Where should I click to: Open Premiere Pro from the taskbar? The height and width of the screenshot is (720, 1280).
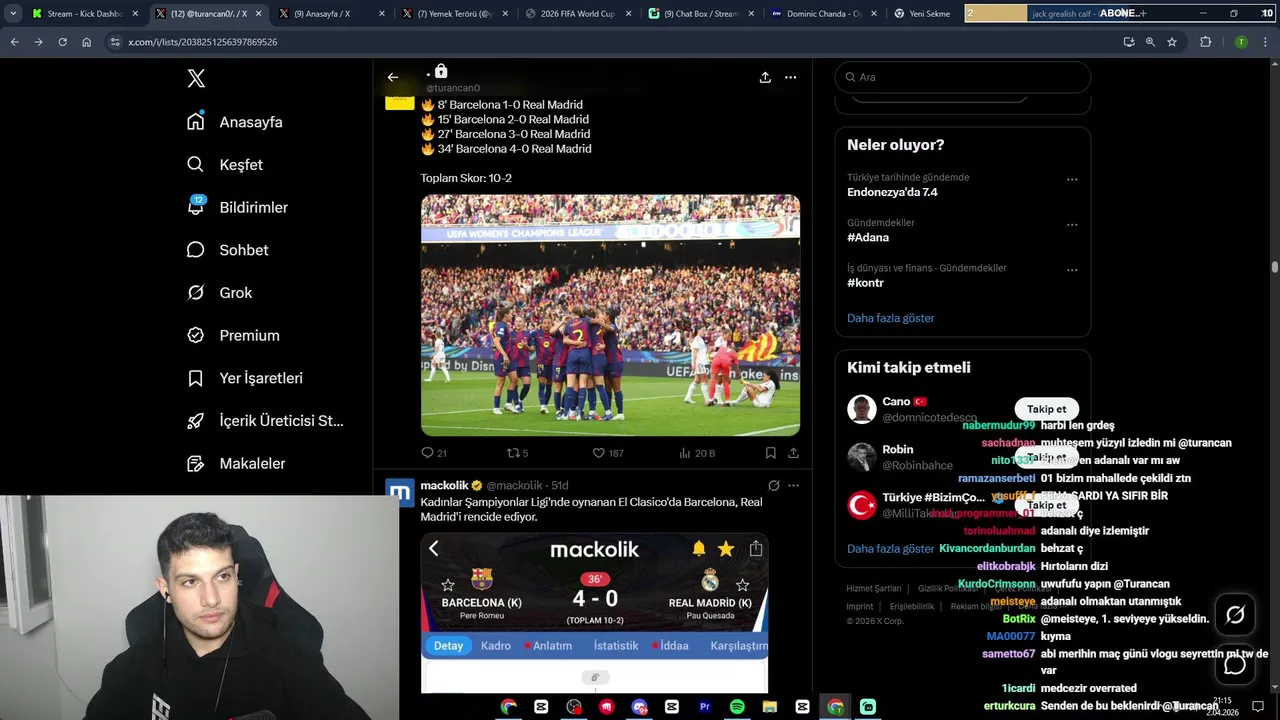pos(704,706)
